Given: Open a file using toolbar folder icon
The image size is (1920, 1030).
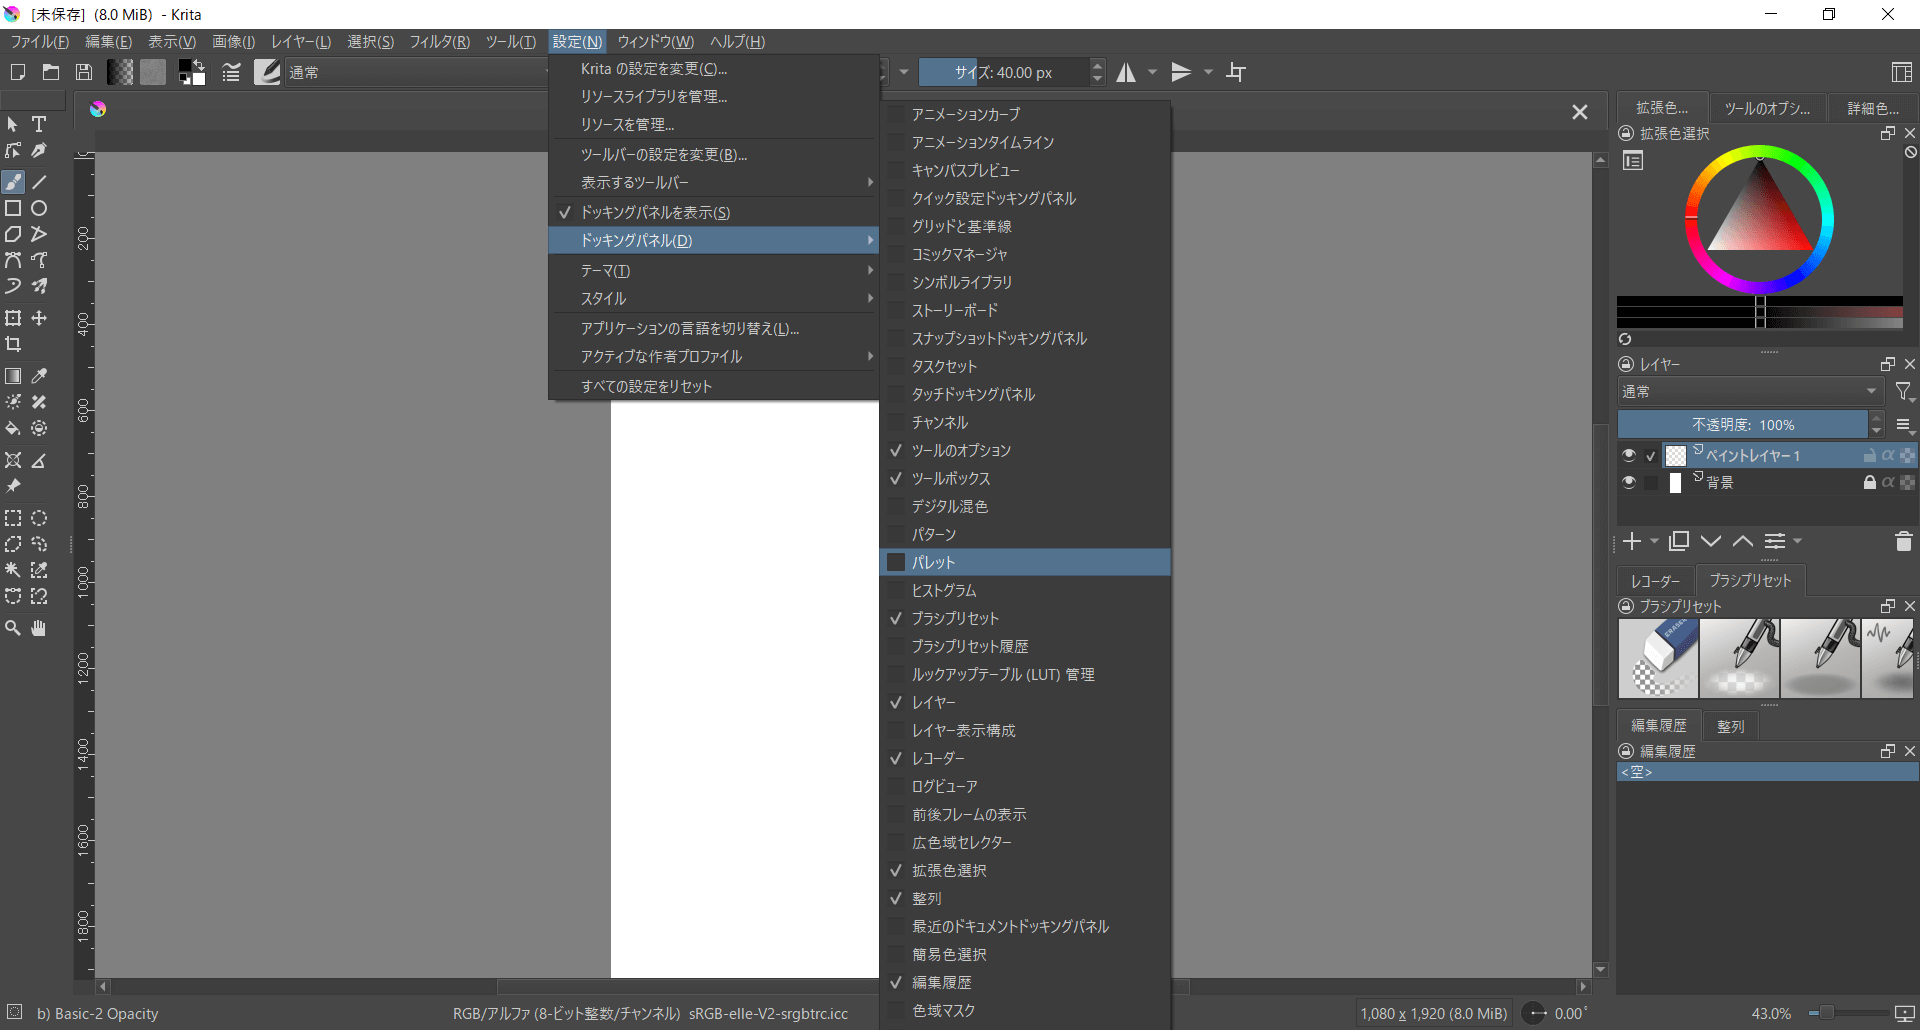Looking at the screenshot, I should click(x=51, y=72).
